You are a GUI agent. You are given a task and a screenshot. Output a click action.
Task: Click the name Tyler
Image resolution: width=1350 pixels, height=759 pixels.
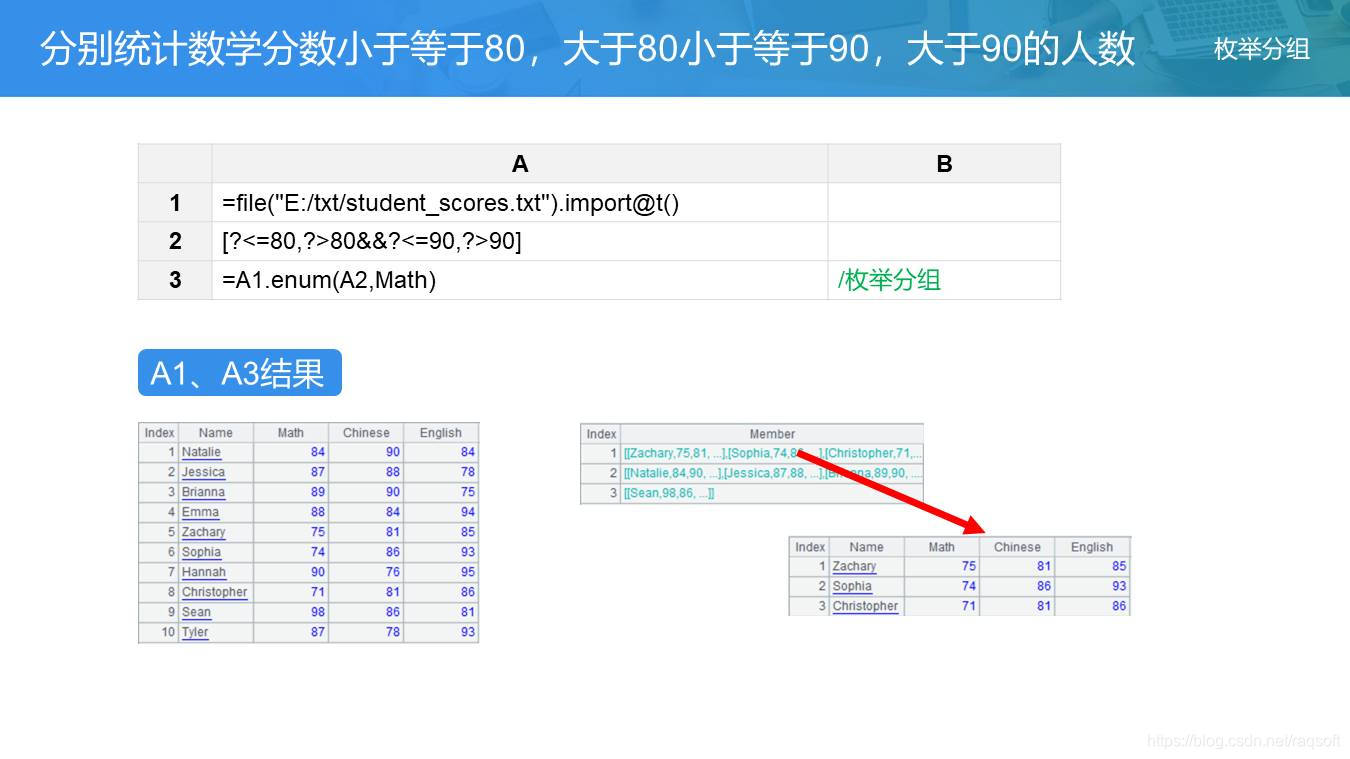[195, 632]
